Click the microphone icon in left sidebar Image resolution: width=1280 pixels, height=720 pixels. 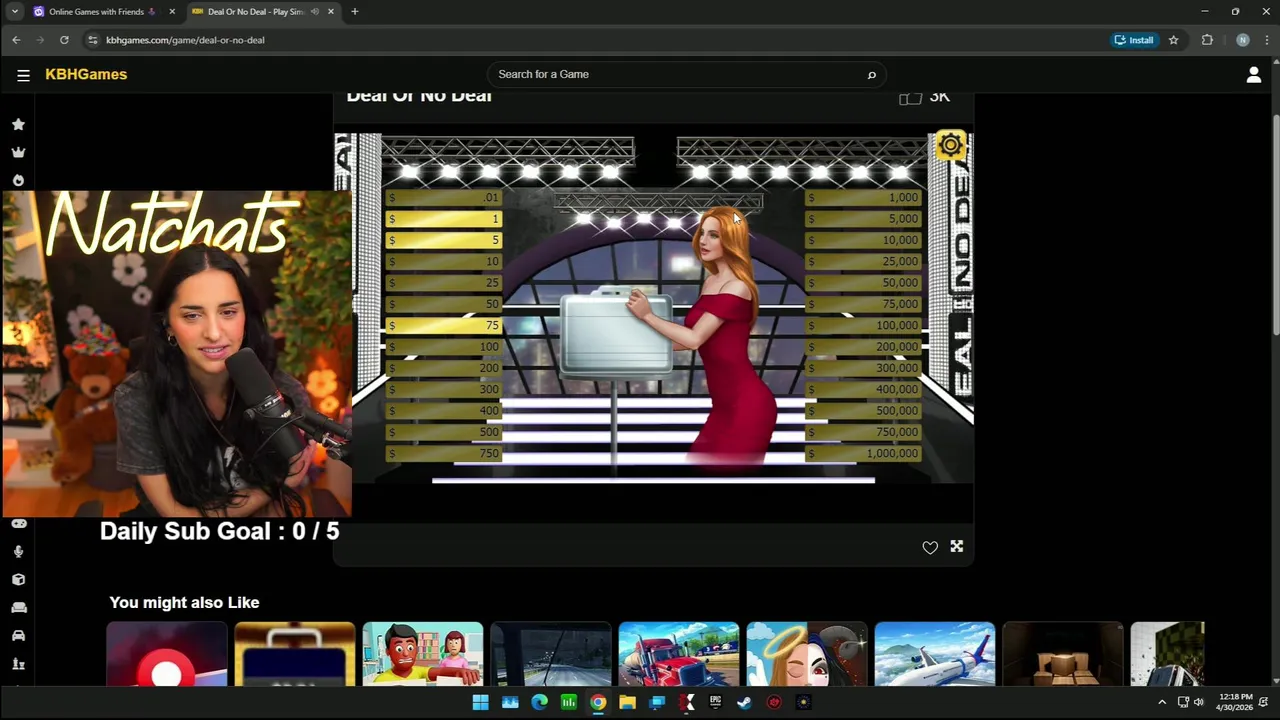coord(18,551)
